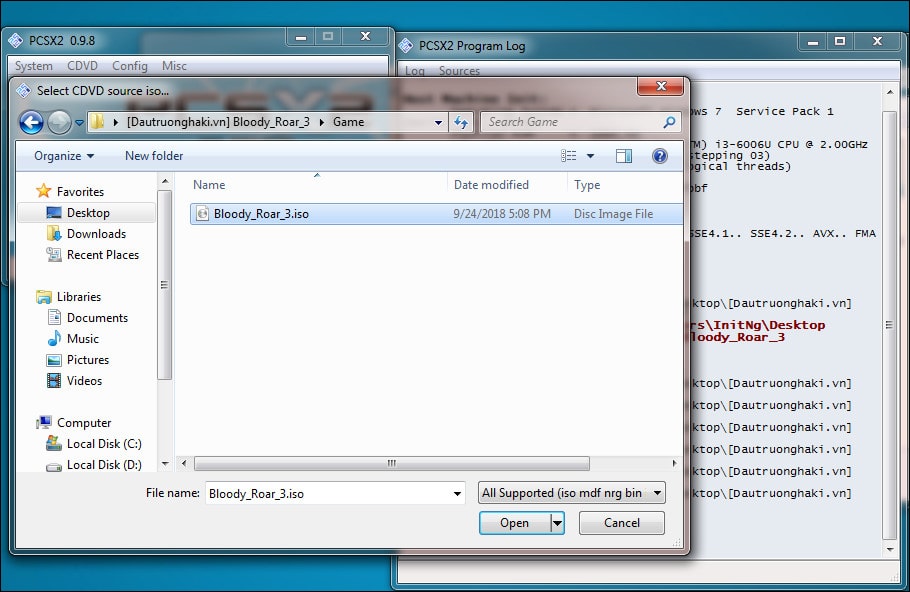Expand the File name history dropdown
This screenshot has width=910, height=592.
[x=457, y=494]
